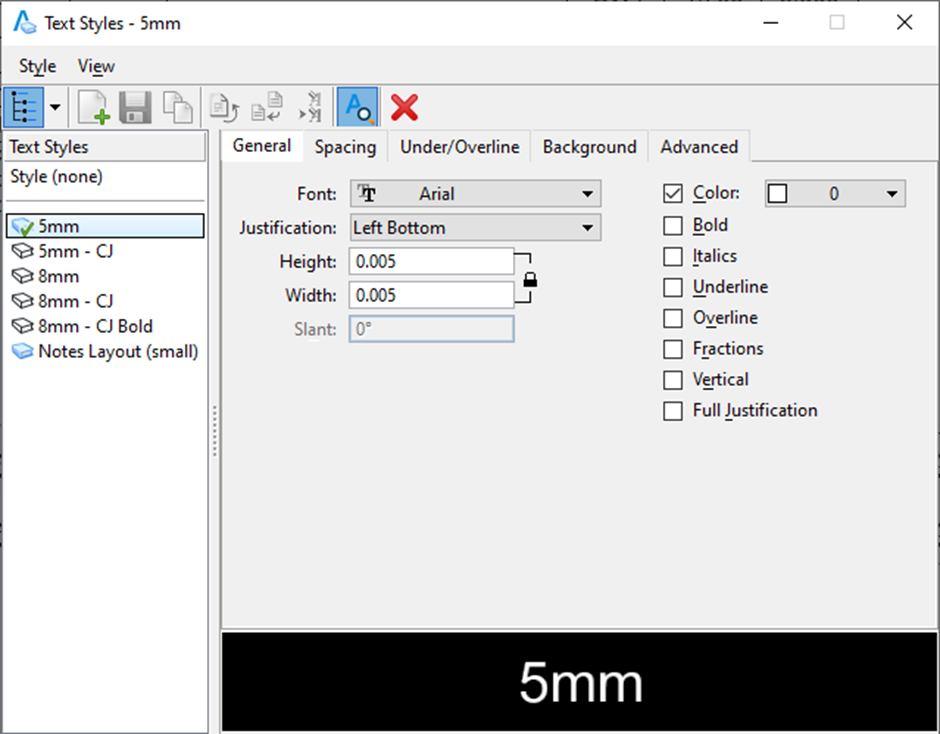Open the Background tab

(589, 147)
